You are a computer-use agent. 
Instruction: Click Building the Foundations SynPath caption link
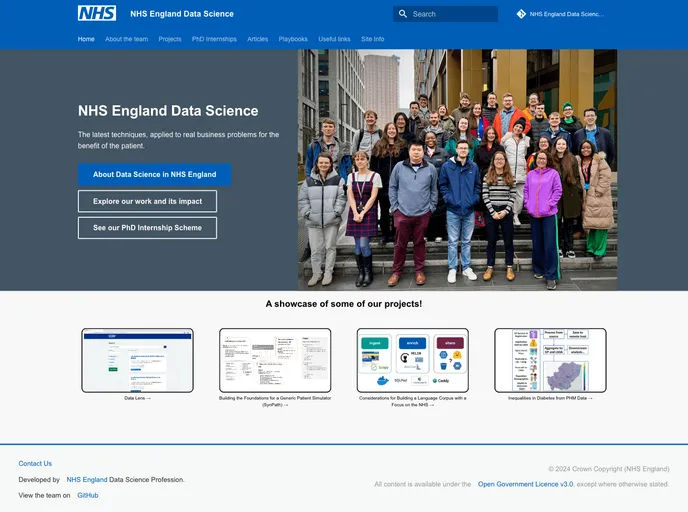coord(275,401)
